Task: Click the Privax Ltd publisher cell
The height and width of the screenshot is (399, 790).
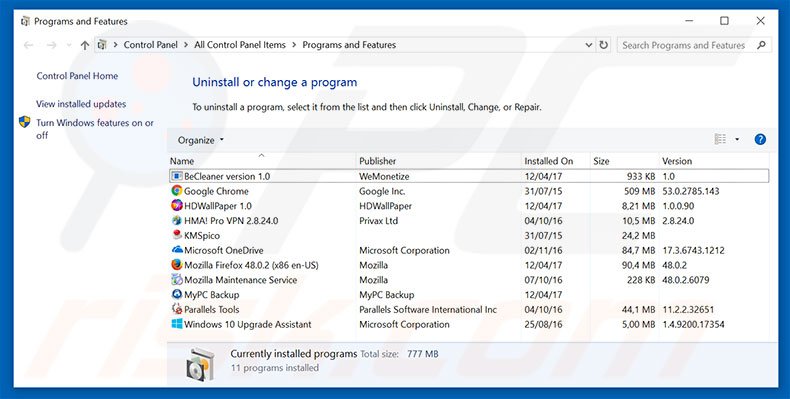Action: pyautogui.click(x=378, y=221)
